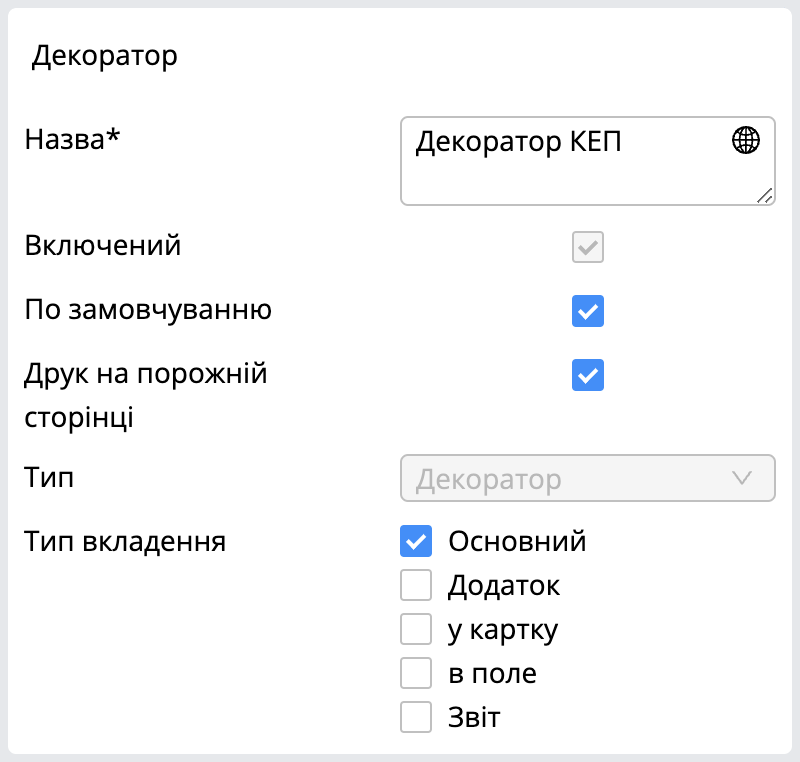Click the Включений label text
The width and height of the screenshot is (800, 762).
(x=103, y=245)
